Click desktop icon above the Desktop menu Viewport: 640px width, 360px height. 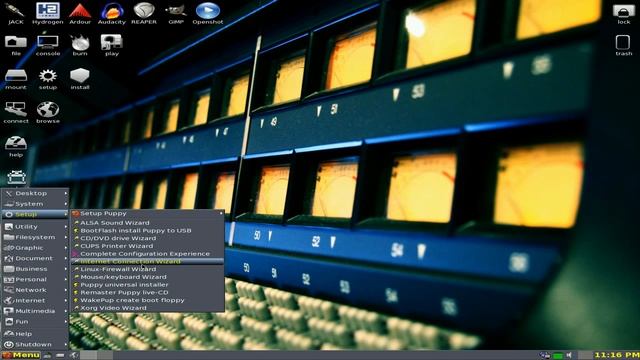[16, 178]
